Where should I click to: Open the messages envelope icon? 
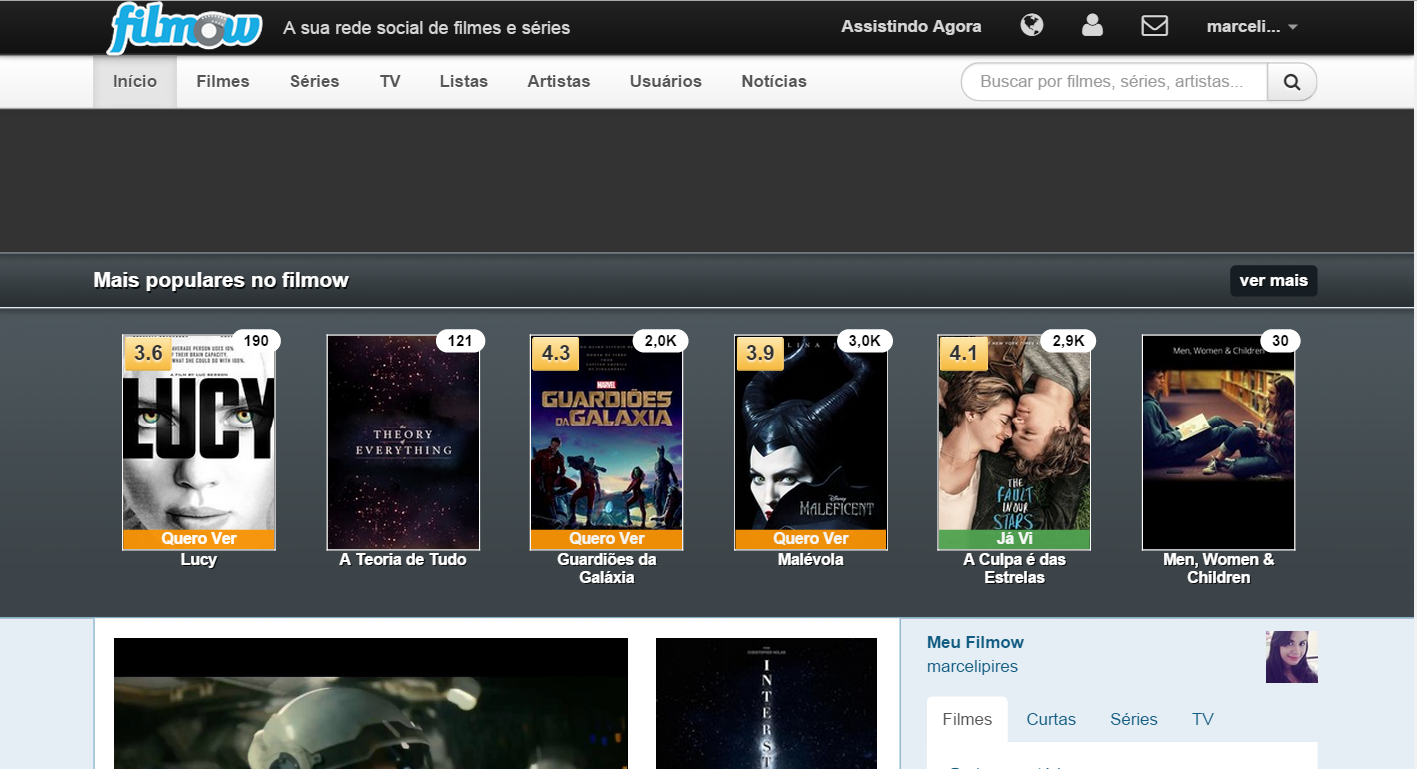1155,25
